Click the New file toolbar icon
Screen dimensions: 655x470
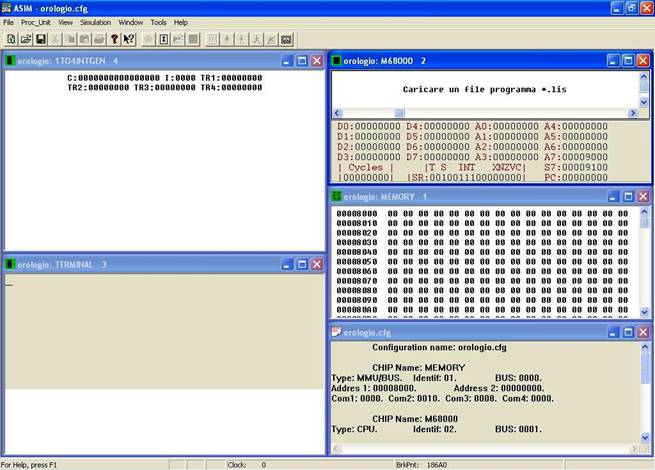[11, 39]
